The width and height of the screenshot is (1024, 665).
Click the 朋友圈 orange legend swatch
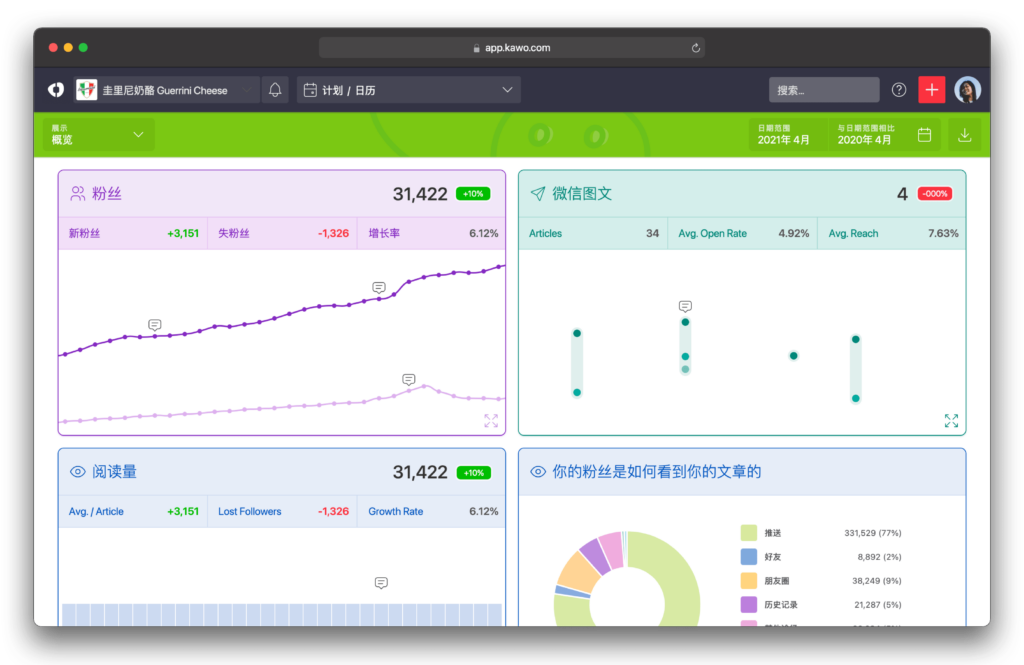pos(748,580)
